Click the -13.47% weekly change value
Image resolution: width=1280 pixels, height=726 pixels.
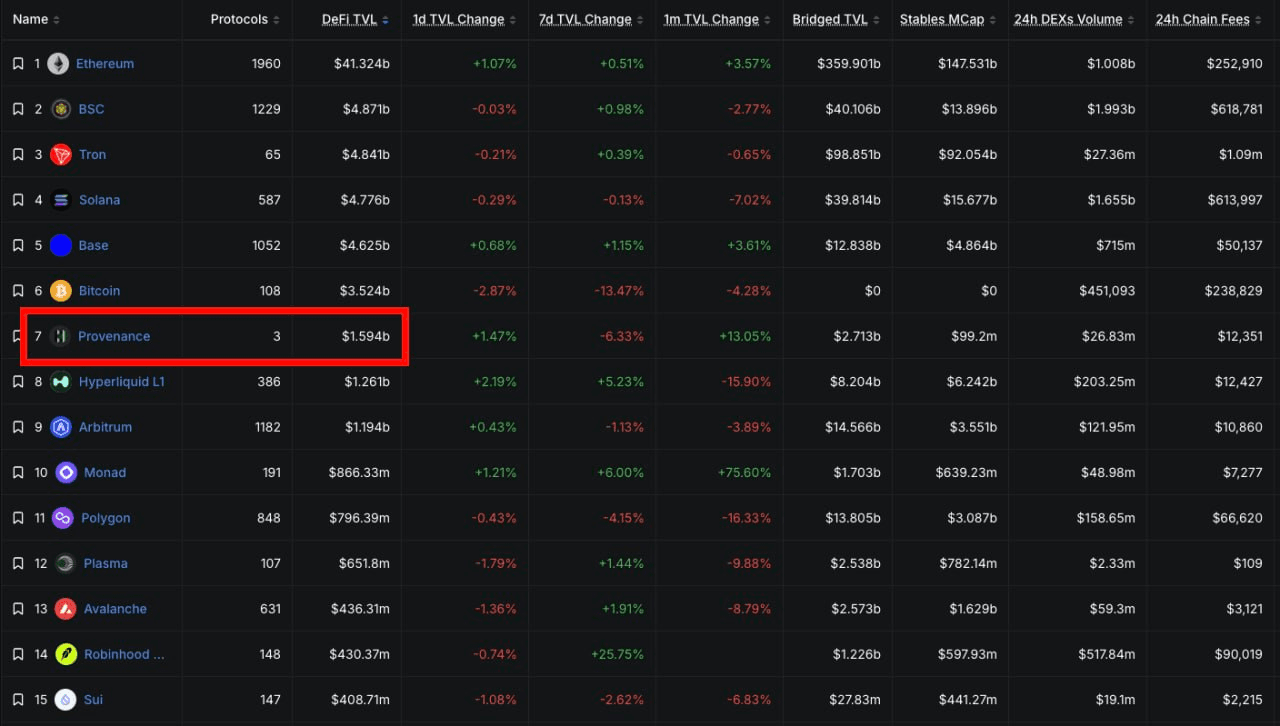click(619, 291)
